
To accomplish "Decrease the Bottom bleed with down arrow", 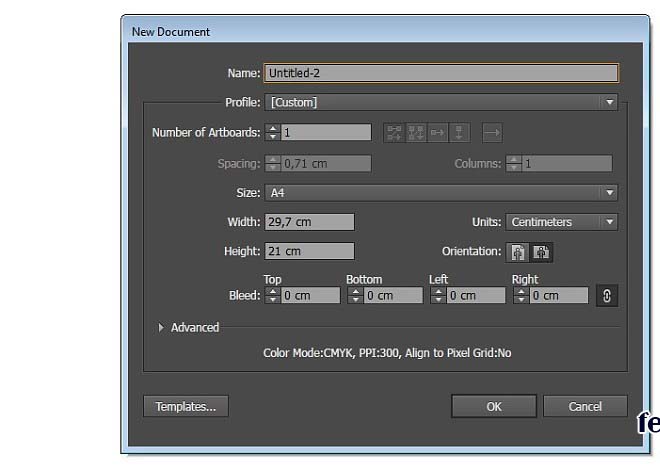I will coord(356,300).
